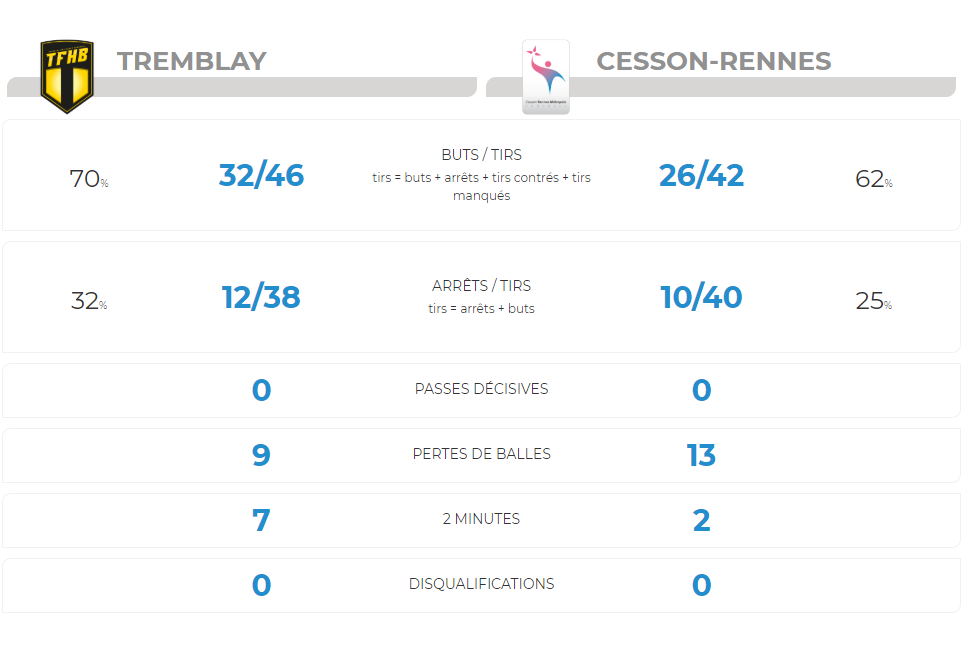Screen dimensions: 974x669
Task: Click the ARRÊTS / TIRS label
Action: pos(481,286)
